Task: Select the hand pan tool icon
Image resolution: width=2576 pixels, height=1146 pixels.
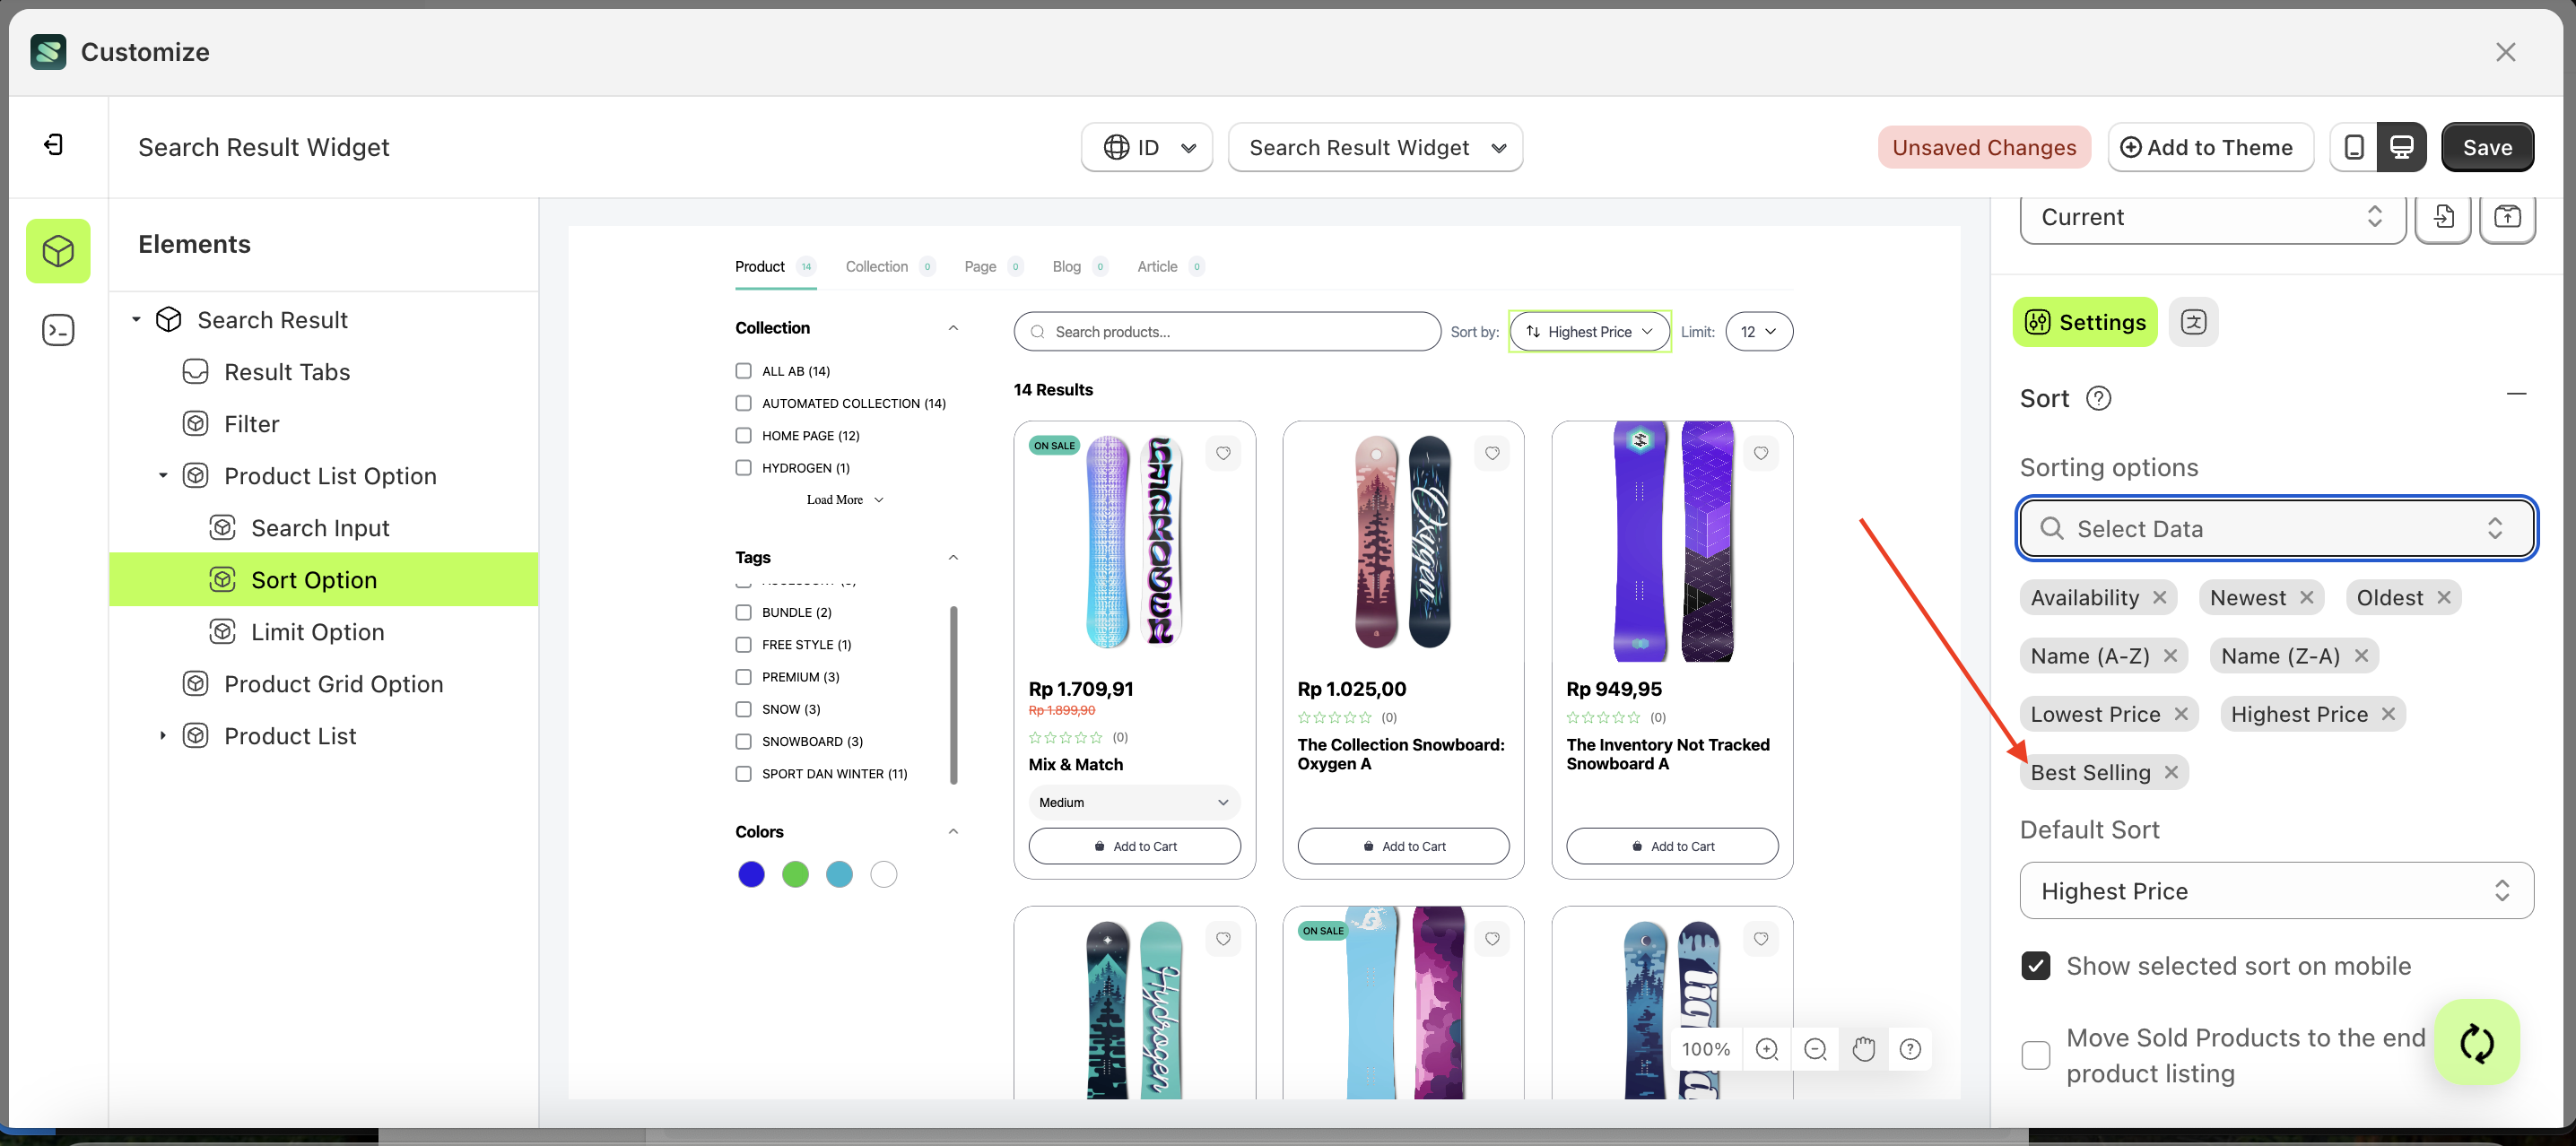Action: (1863, 1049)
